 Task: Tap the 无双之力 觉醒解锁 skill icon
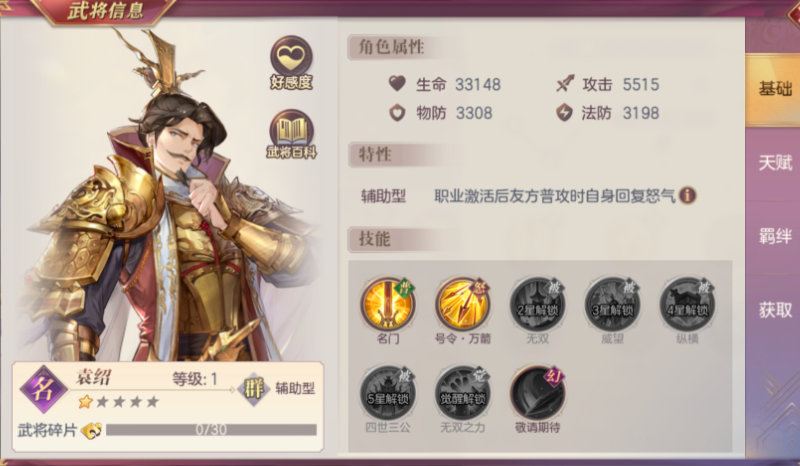[463, 393]
